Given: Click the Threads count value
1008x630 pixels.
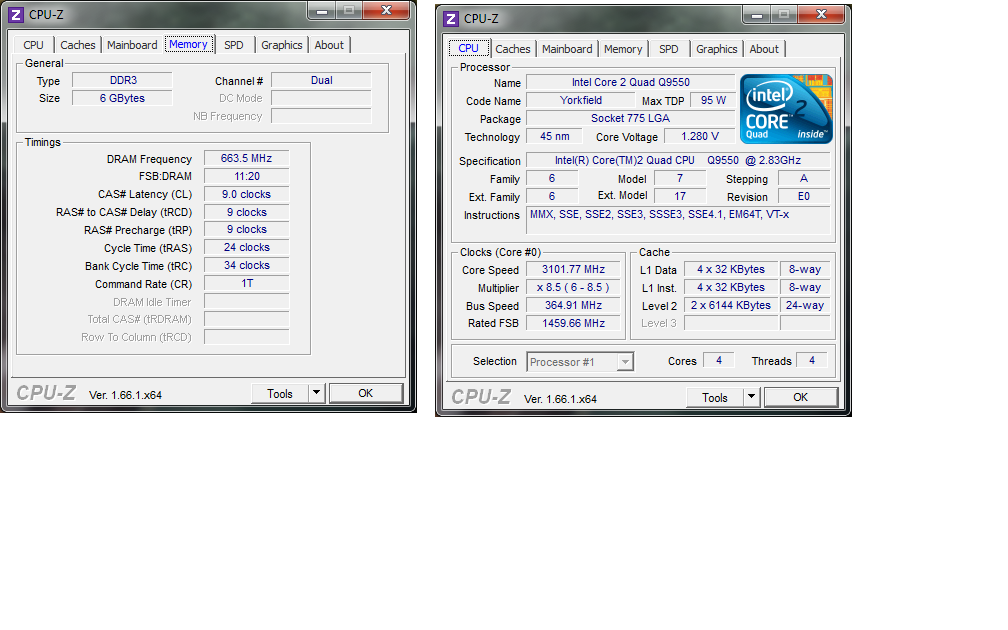Looking at the screenshot, I should pos(812,361).
